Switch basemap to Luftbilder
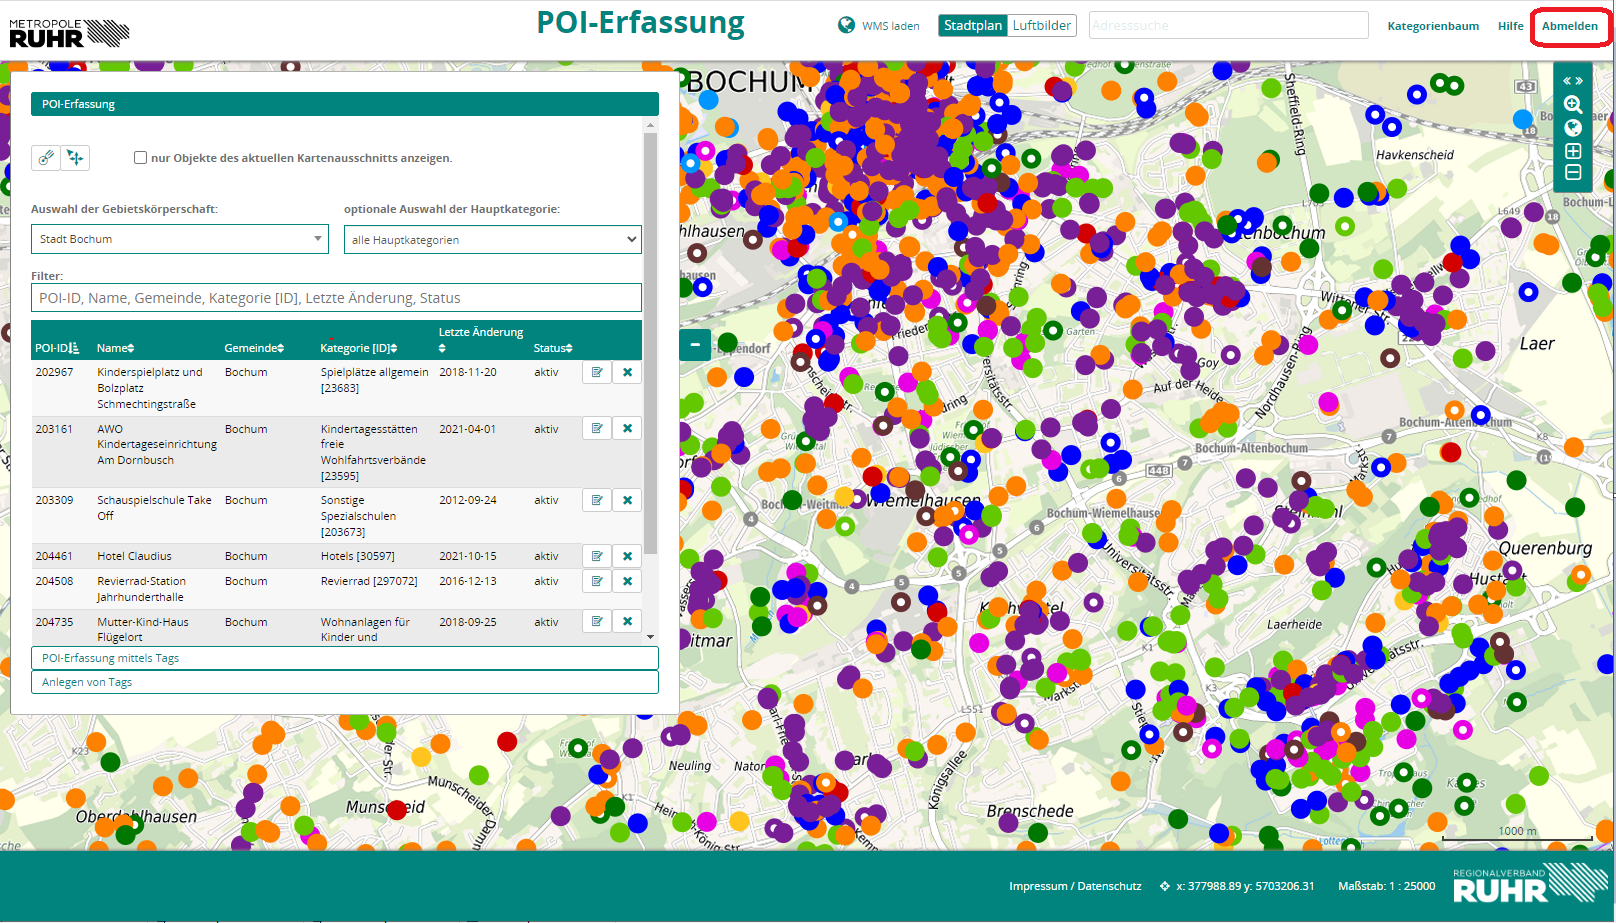Image resolution: width=1616 pixels, height=923 pixels. tap(1041, 25)
